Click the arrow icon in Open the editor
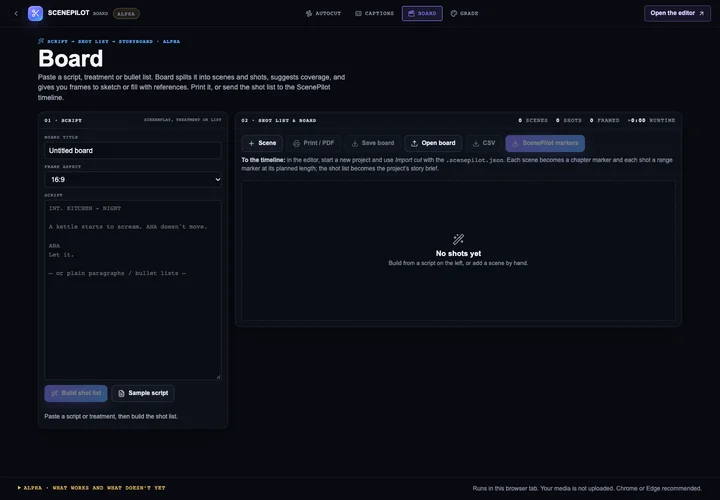Image resolution: width=720 pixels, height=500 pixels. click(702, 13)
